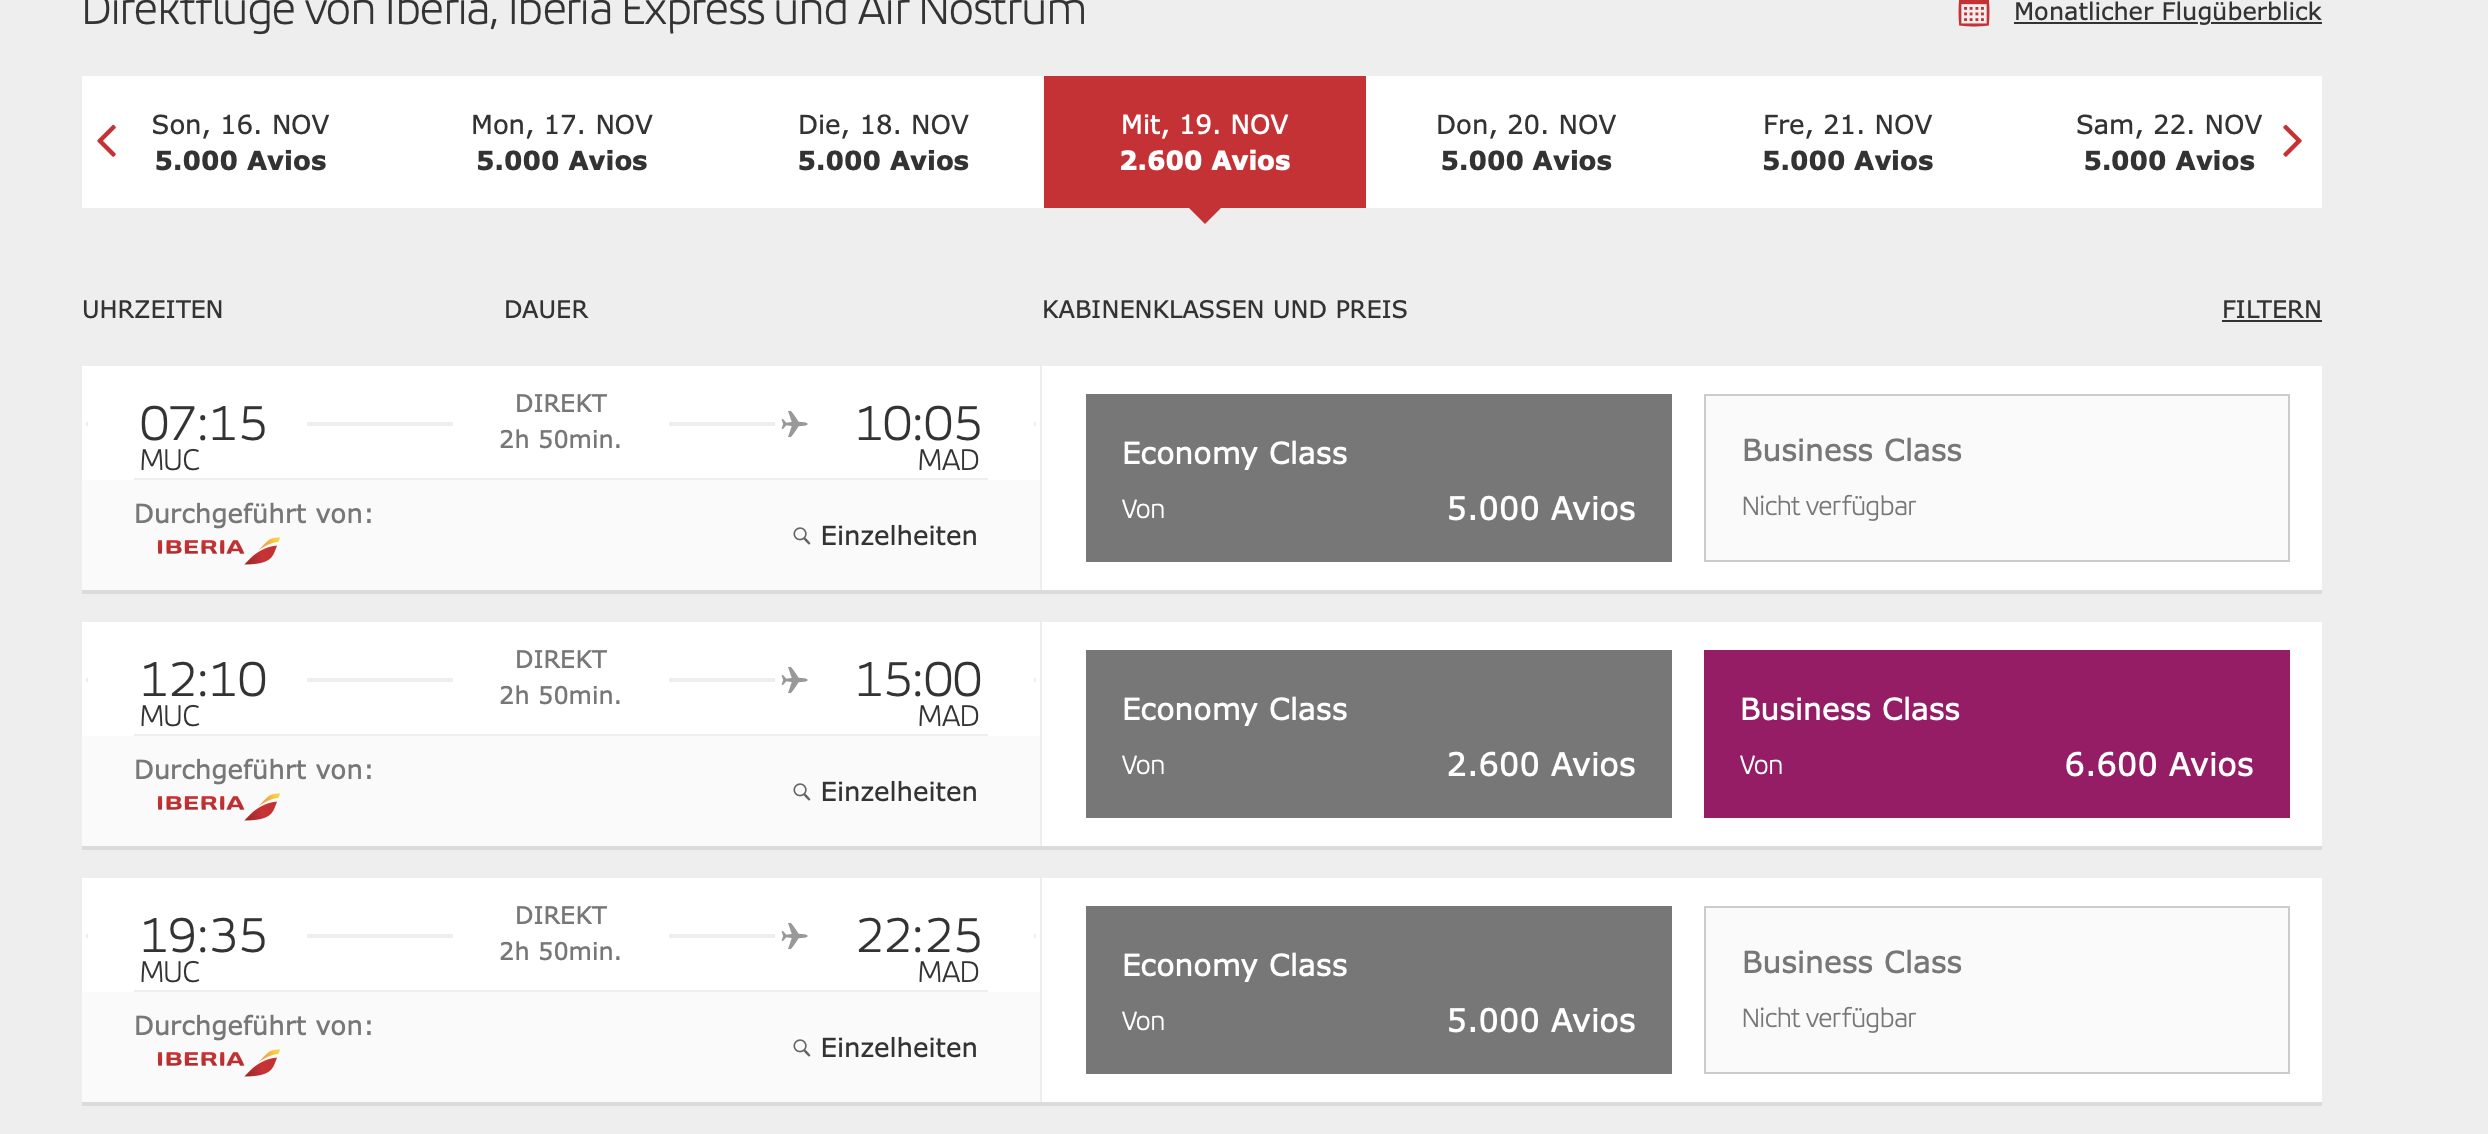Switch to Die, 18. NOV date
The height and width of the screenshot is (1134, 2488).
(x=883, y=142)
